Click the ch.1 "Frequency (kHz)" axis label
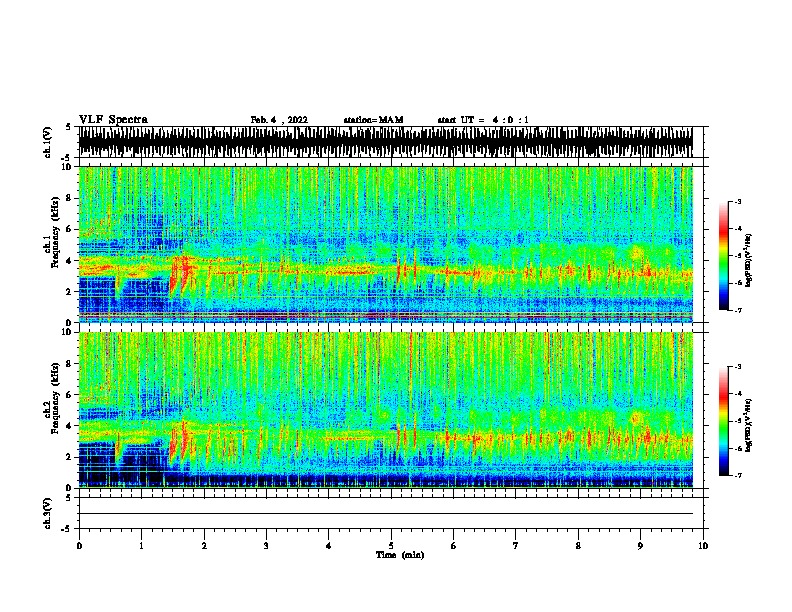Viewport: 792px width, 612px height. [x=55, y=232]
